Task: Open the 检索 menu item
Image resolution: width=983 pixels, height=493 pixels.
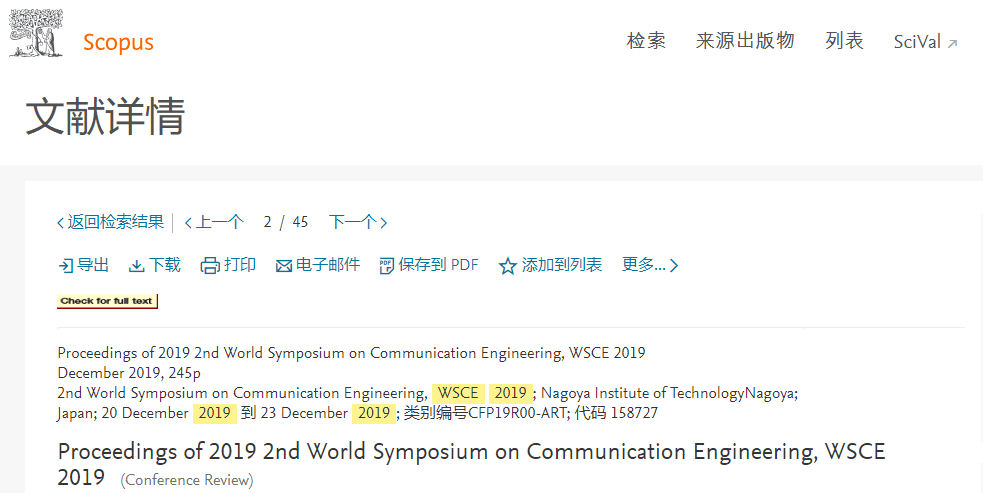Action: pos(646,41)
